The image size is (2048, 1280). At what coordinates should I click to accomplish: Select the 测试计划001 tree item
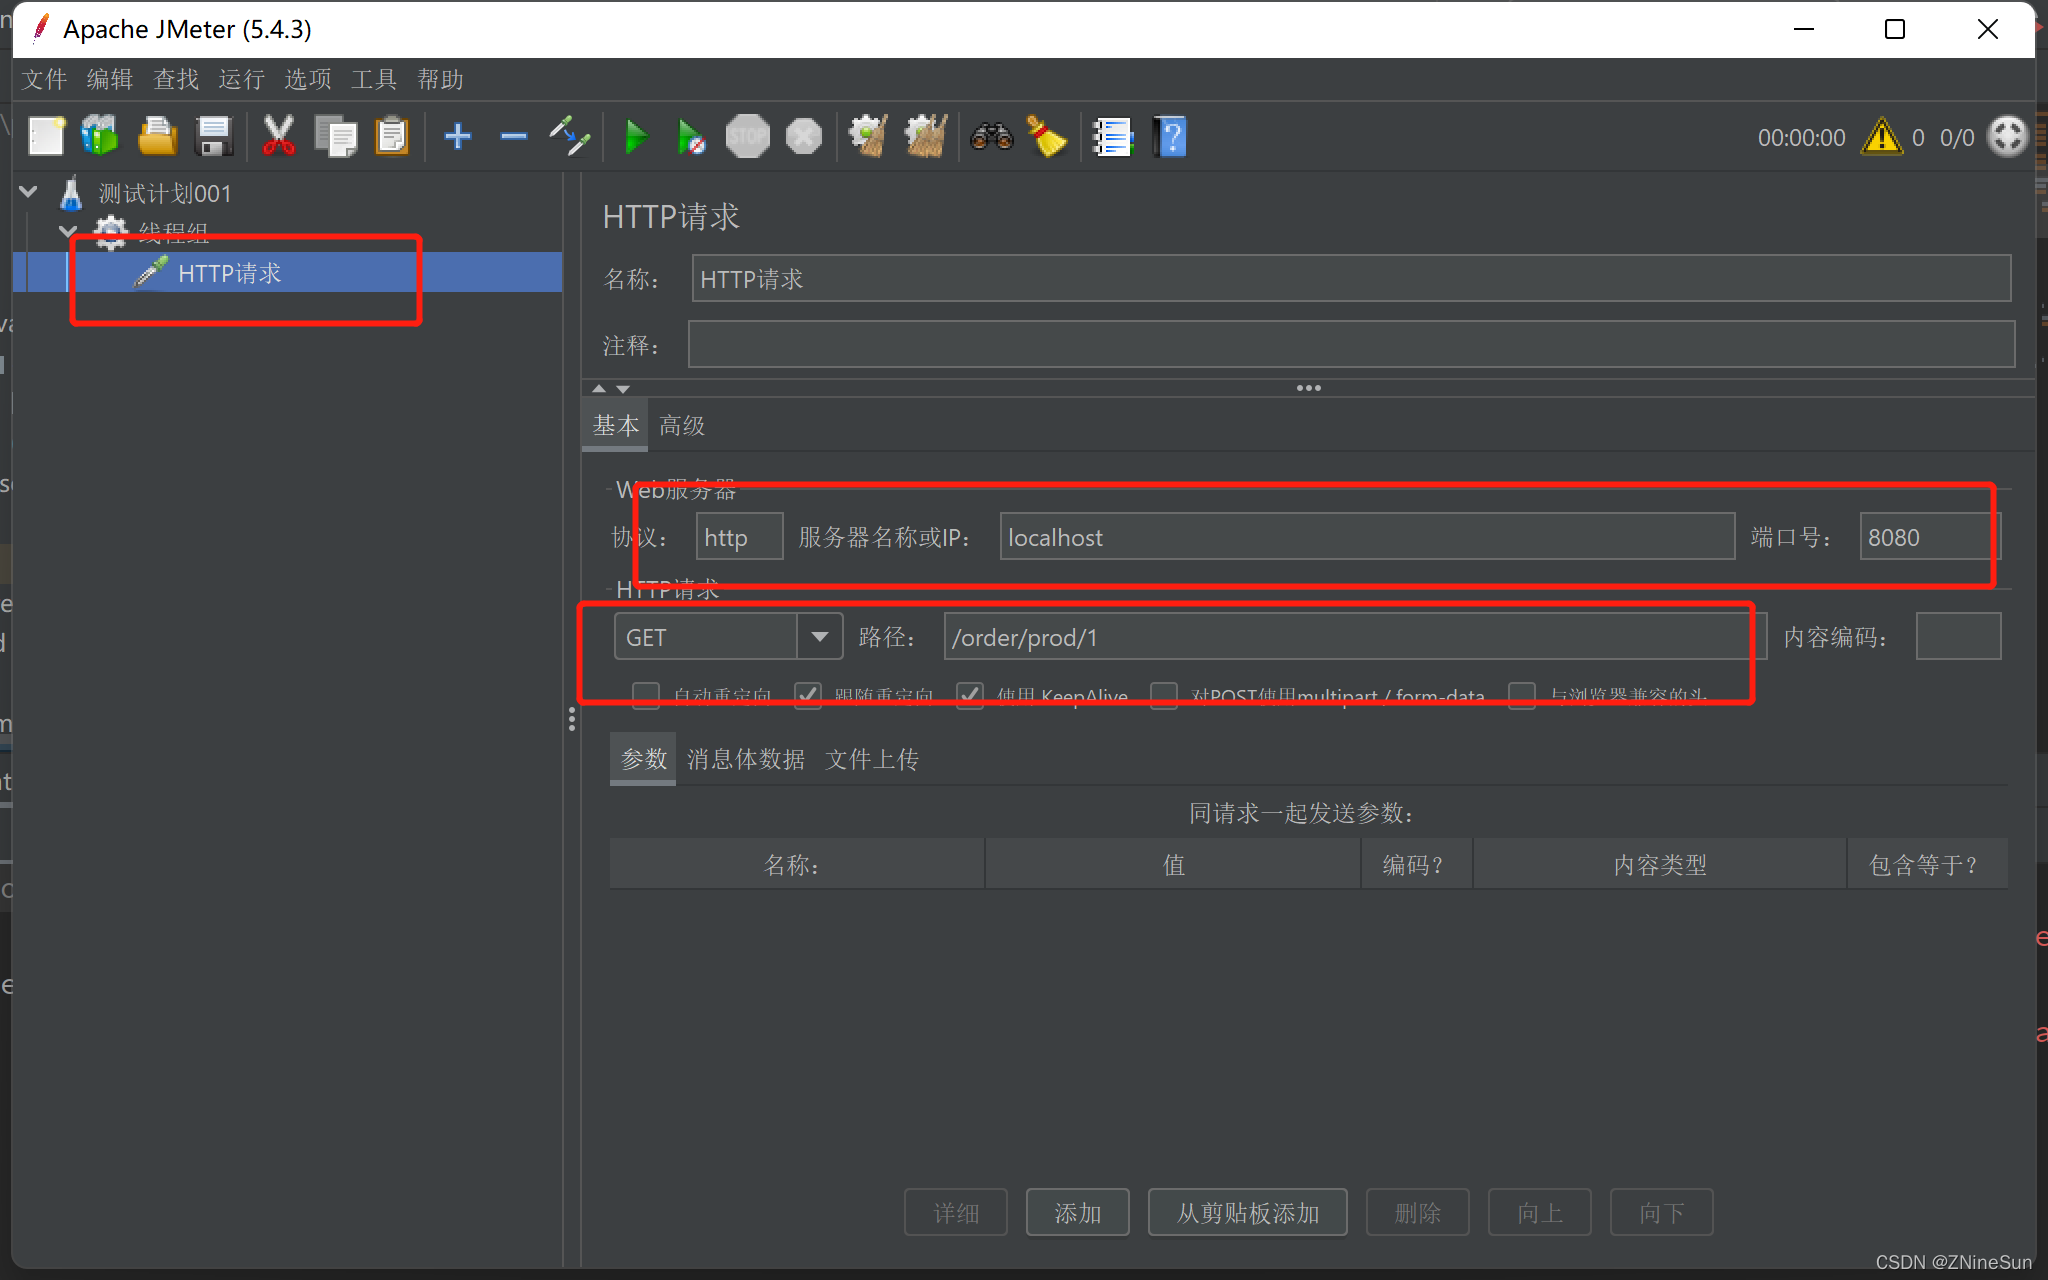click(165, 193)
